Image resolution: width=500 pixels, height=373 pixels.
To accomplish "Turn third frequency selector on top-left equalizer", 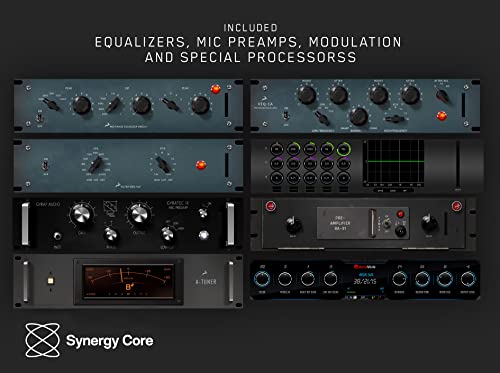I will (171, 105).
